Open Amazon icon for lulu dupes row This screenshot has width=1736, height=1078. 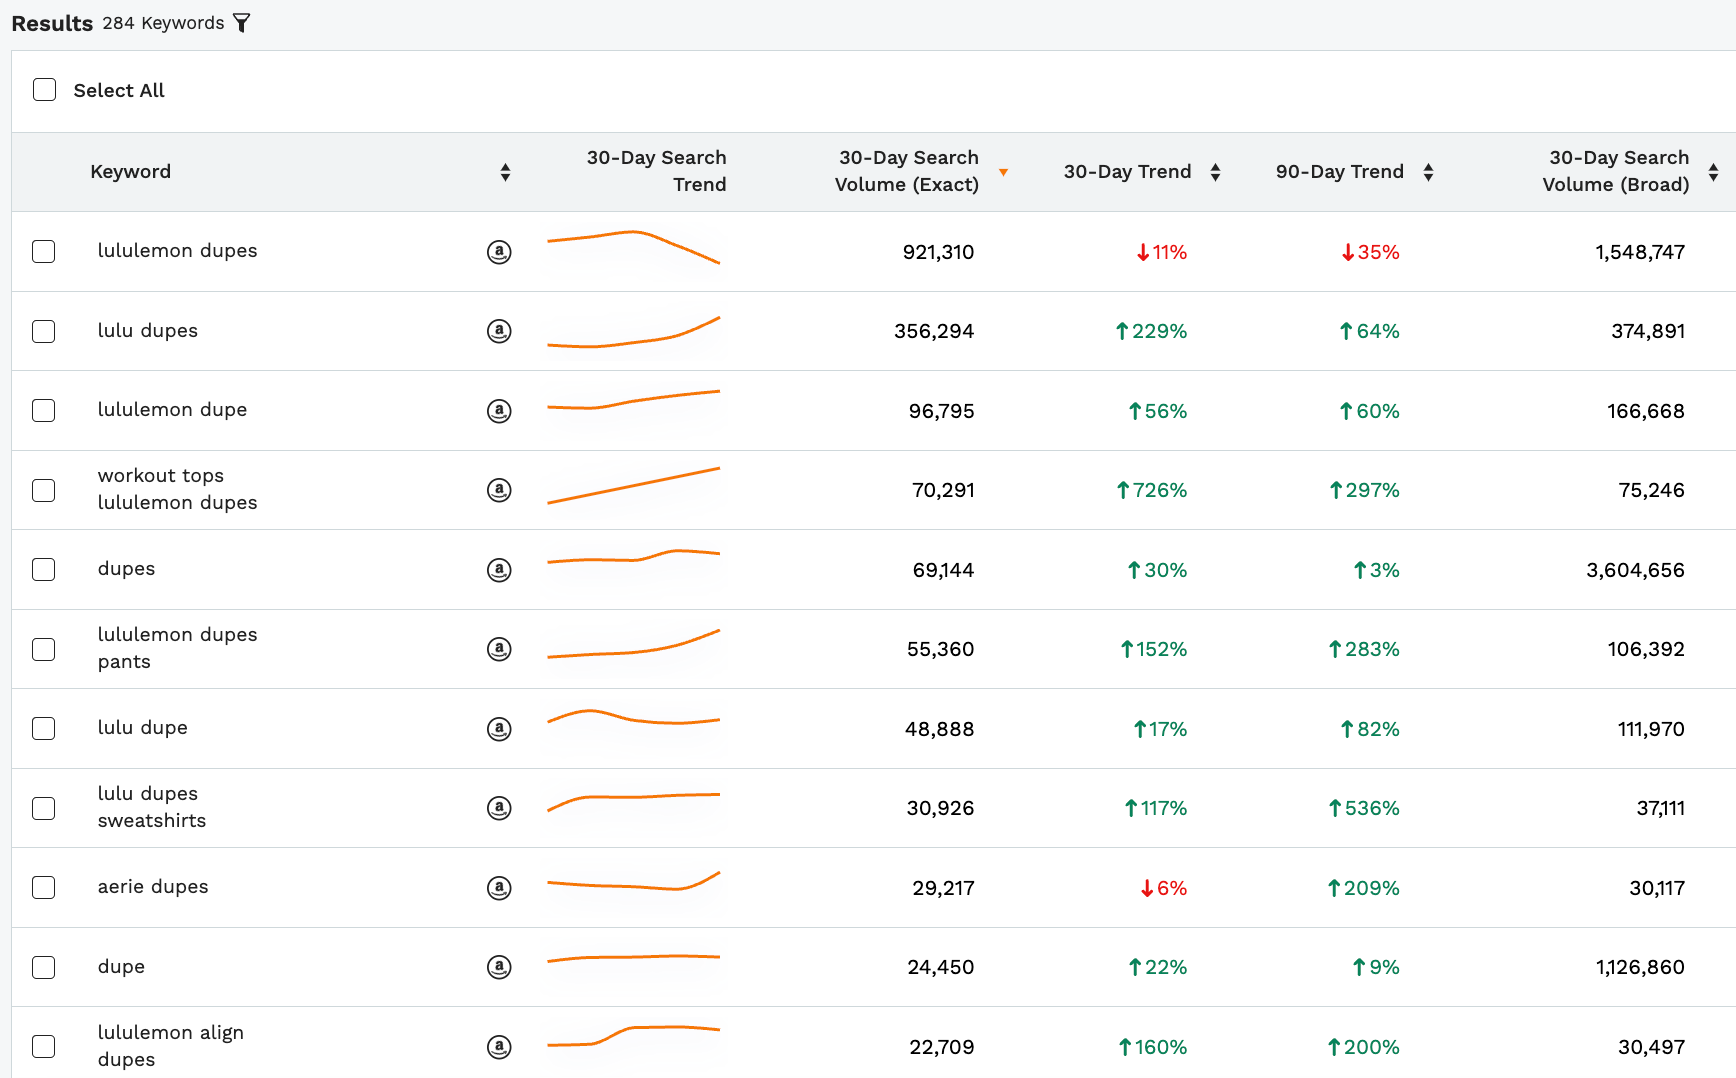point(499,331)
